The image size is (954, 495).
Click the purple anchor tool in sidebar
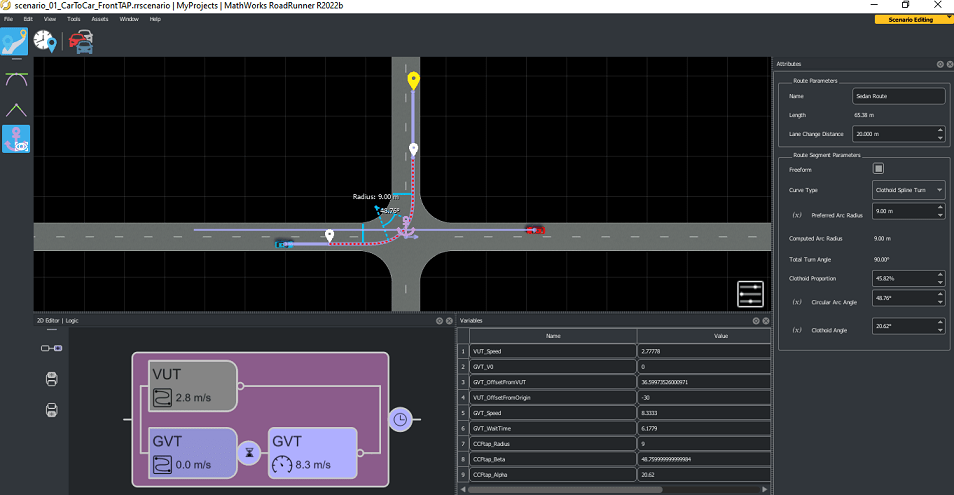(16, 139)
